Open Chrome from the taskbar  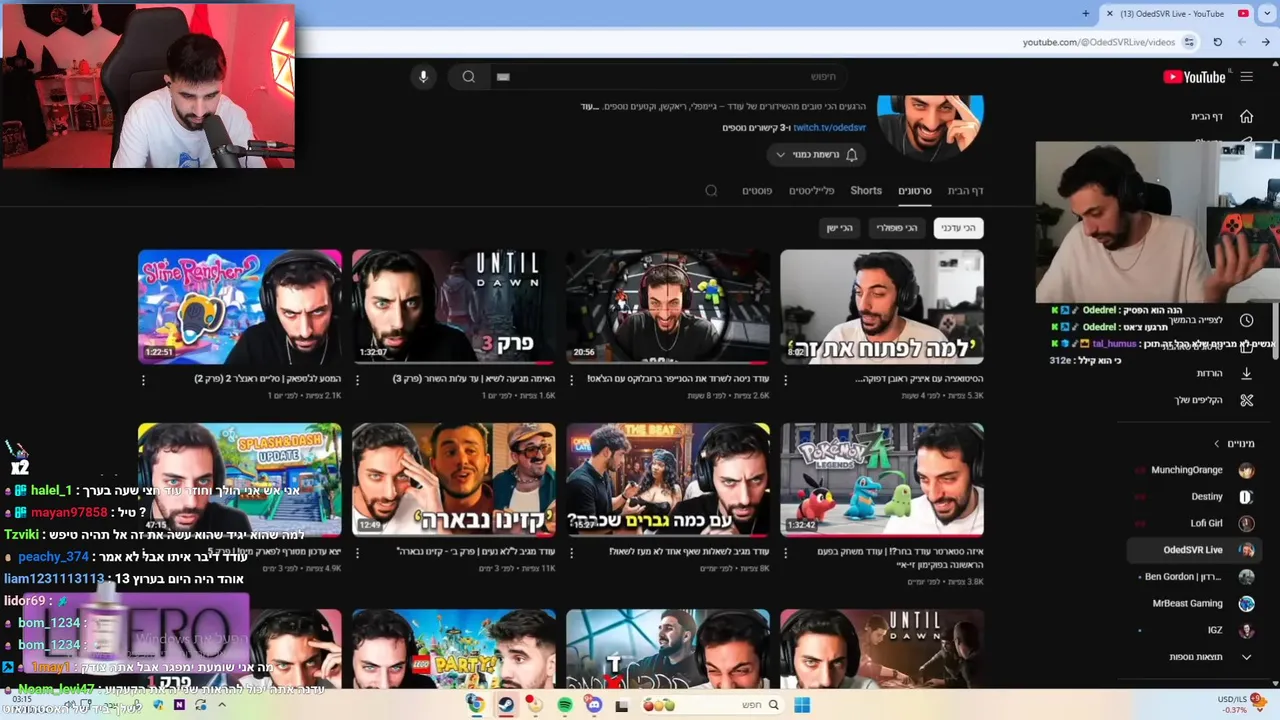(475, 705)
